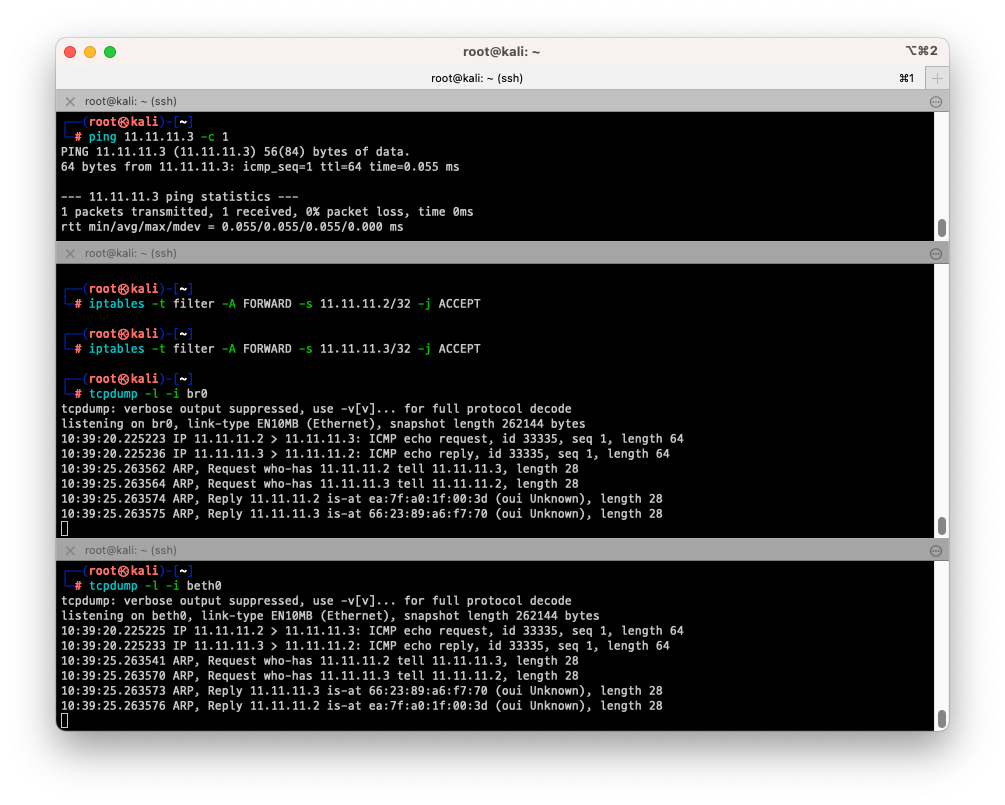Click the '--- 11.11.11.3 ping statistics ---' line
1005x805 pixels.
click(179, 197)
